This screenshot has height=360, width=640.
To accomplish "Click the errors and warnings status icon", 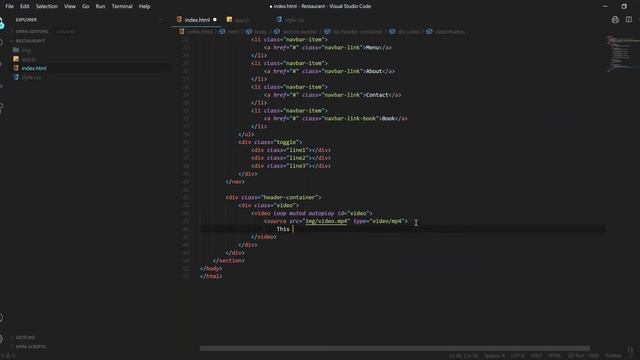I will coord(8,356).
